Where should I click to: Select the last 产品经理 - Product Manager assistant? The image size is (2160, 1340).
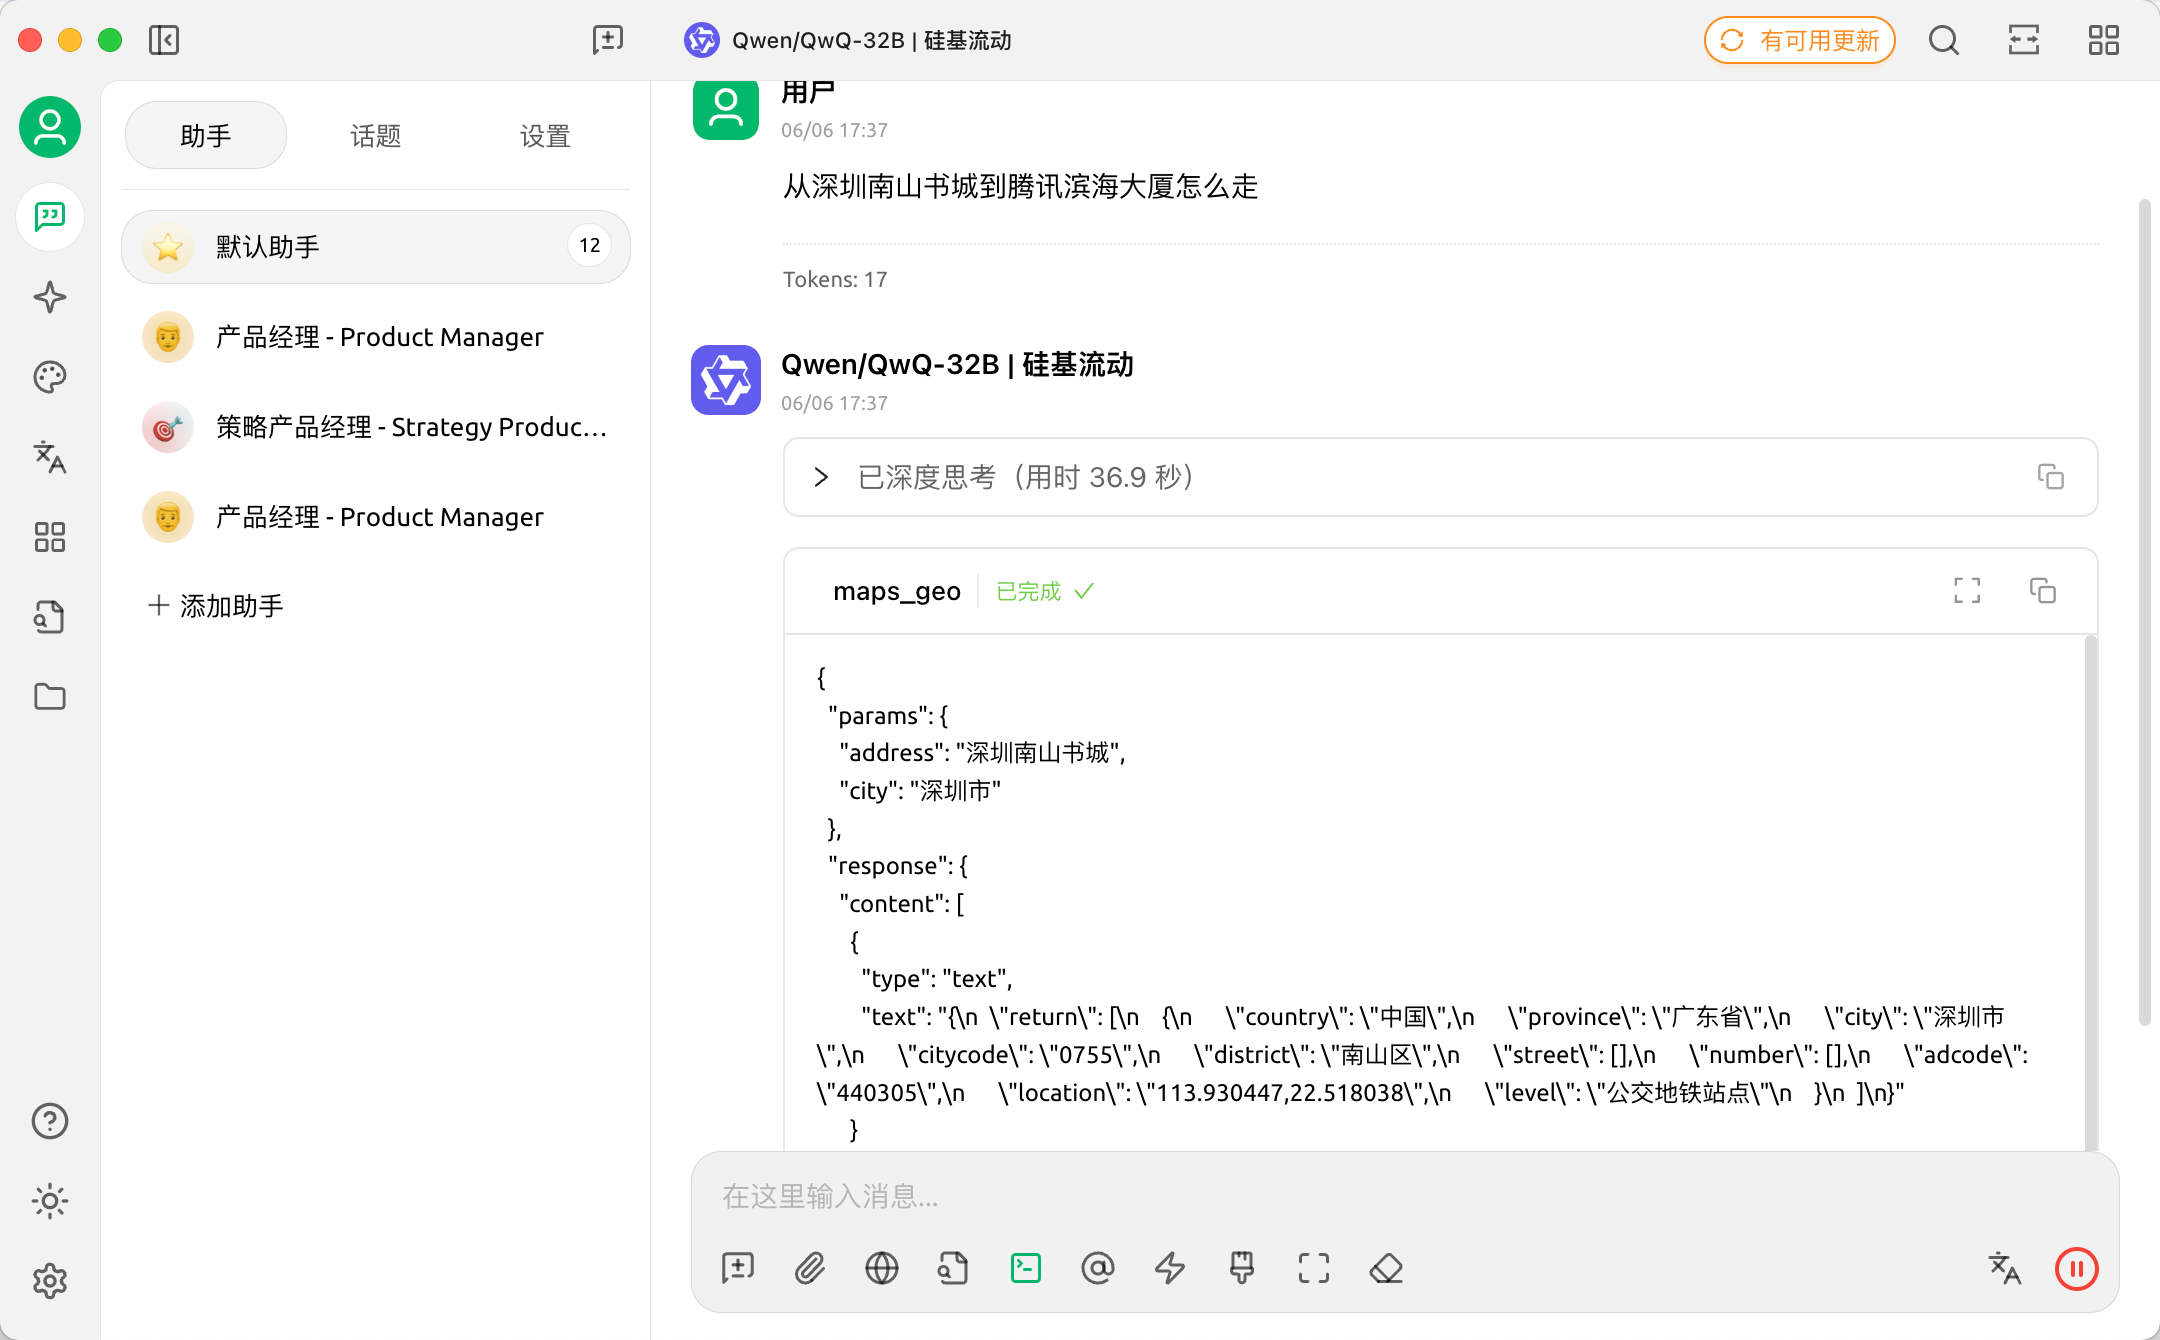point(376,517)
